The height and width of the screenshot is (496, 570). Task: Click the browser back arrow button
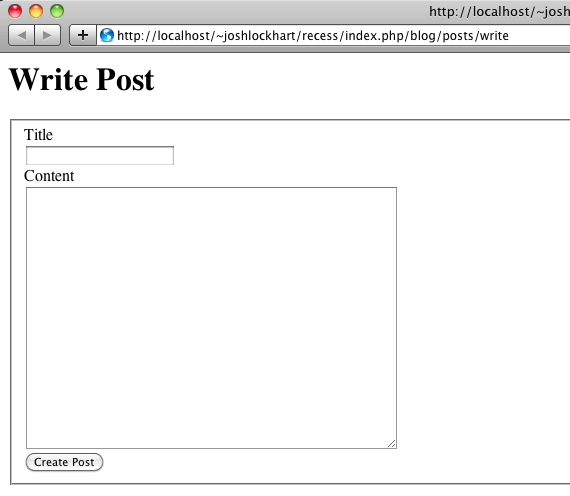[21, 35]
